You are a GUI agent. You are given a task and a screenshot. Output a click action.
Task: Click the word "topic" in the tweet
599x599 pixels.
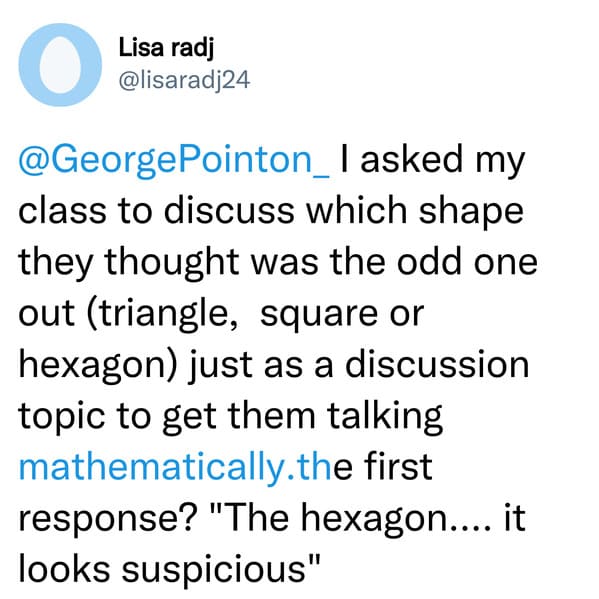click(x=62, y=416)
